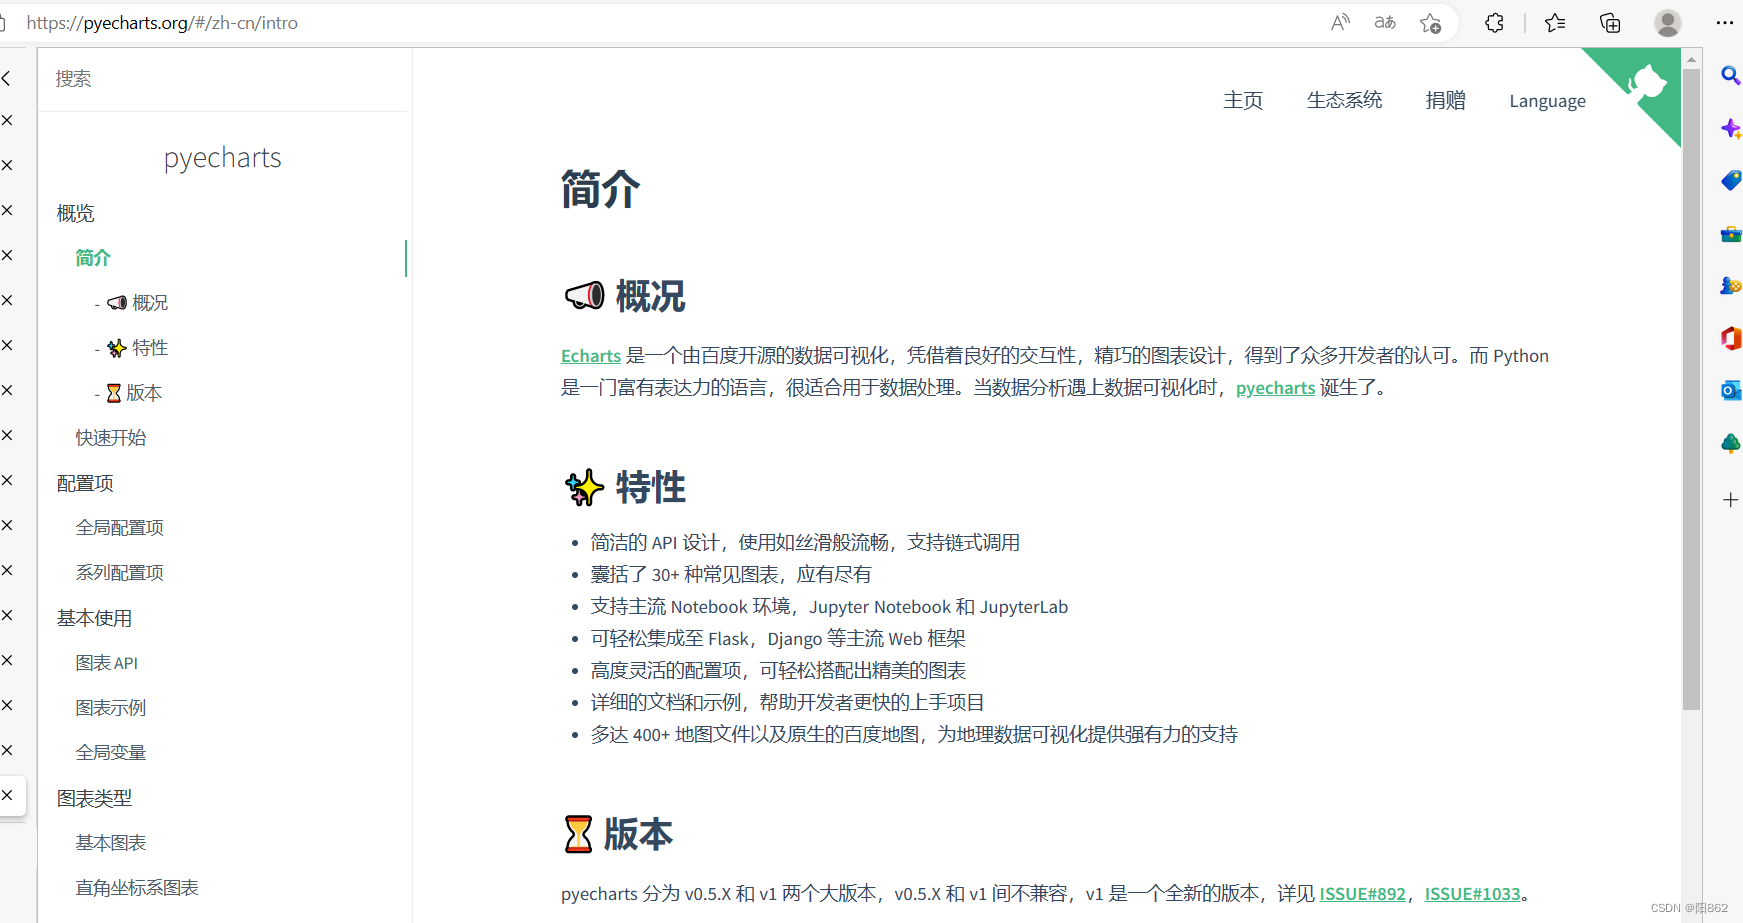Go to 主页 in the top navigation
Screen dimensions: 1743x923
point(1243,100)
